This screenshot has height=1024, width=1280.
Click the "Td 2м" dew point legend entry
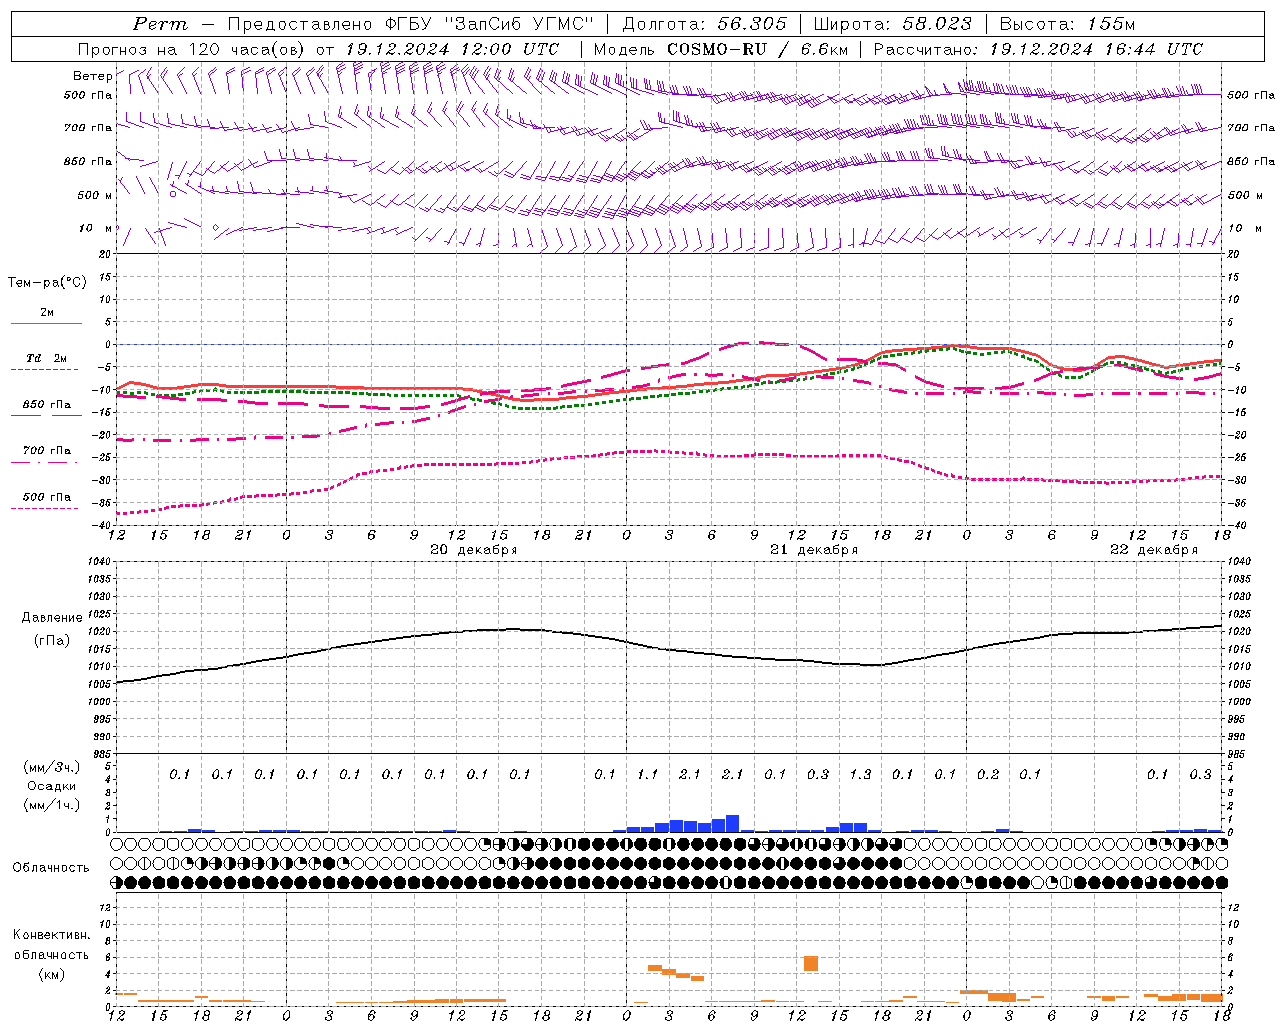click(46, 358)
